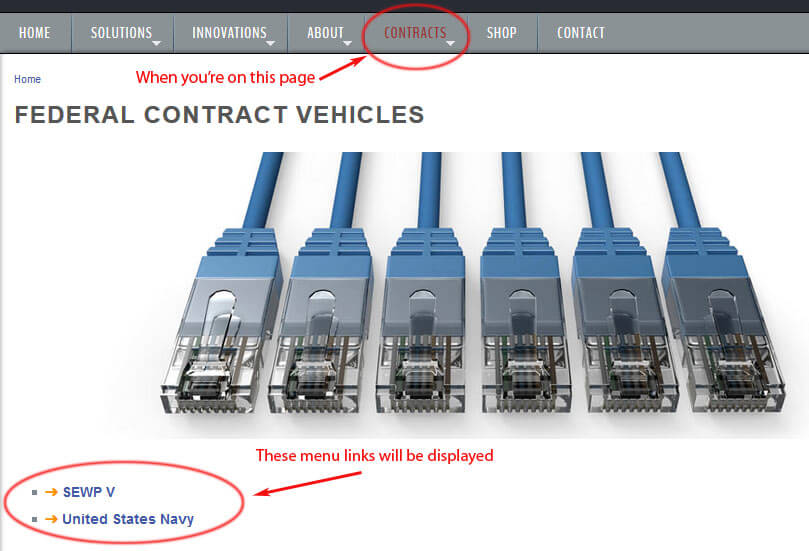Screen dimensions: 809x551
Task: Open the ABOUT navigation item
Action: pyautogui.click(x=325, y=33)
